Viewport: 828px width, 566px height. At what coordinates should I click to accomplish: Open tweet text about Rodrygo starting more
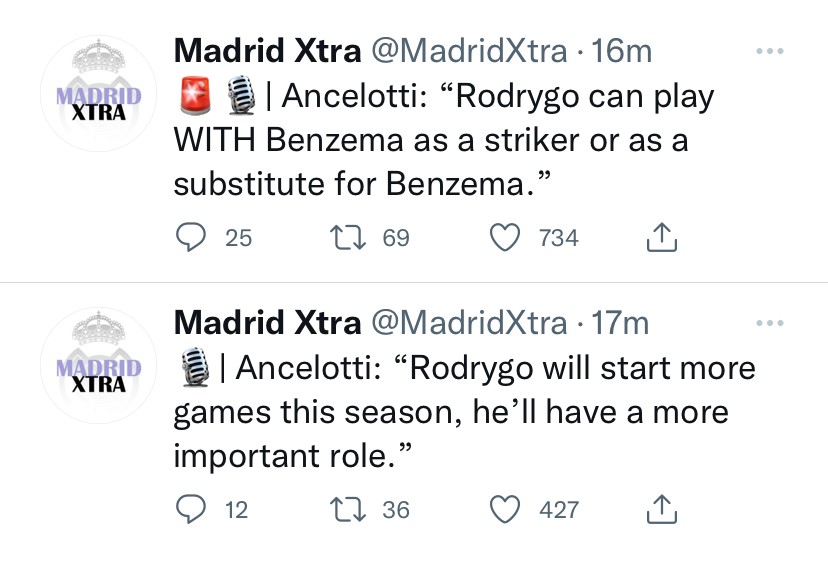click(460, 411)
